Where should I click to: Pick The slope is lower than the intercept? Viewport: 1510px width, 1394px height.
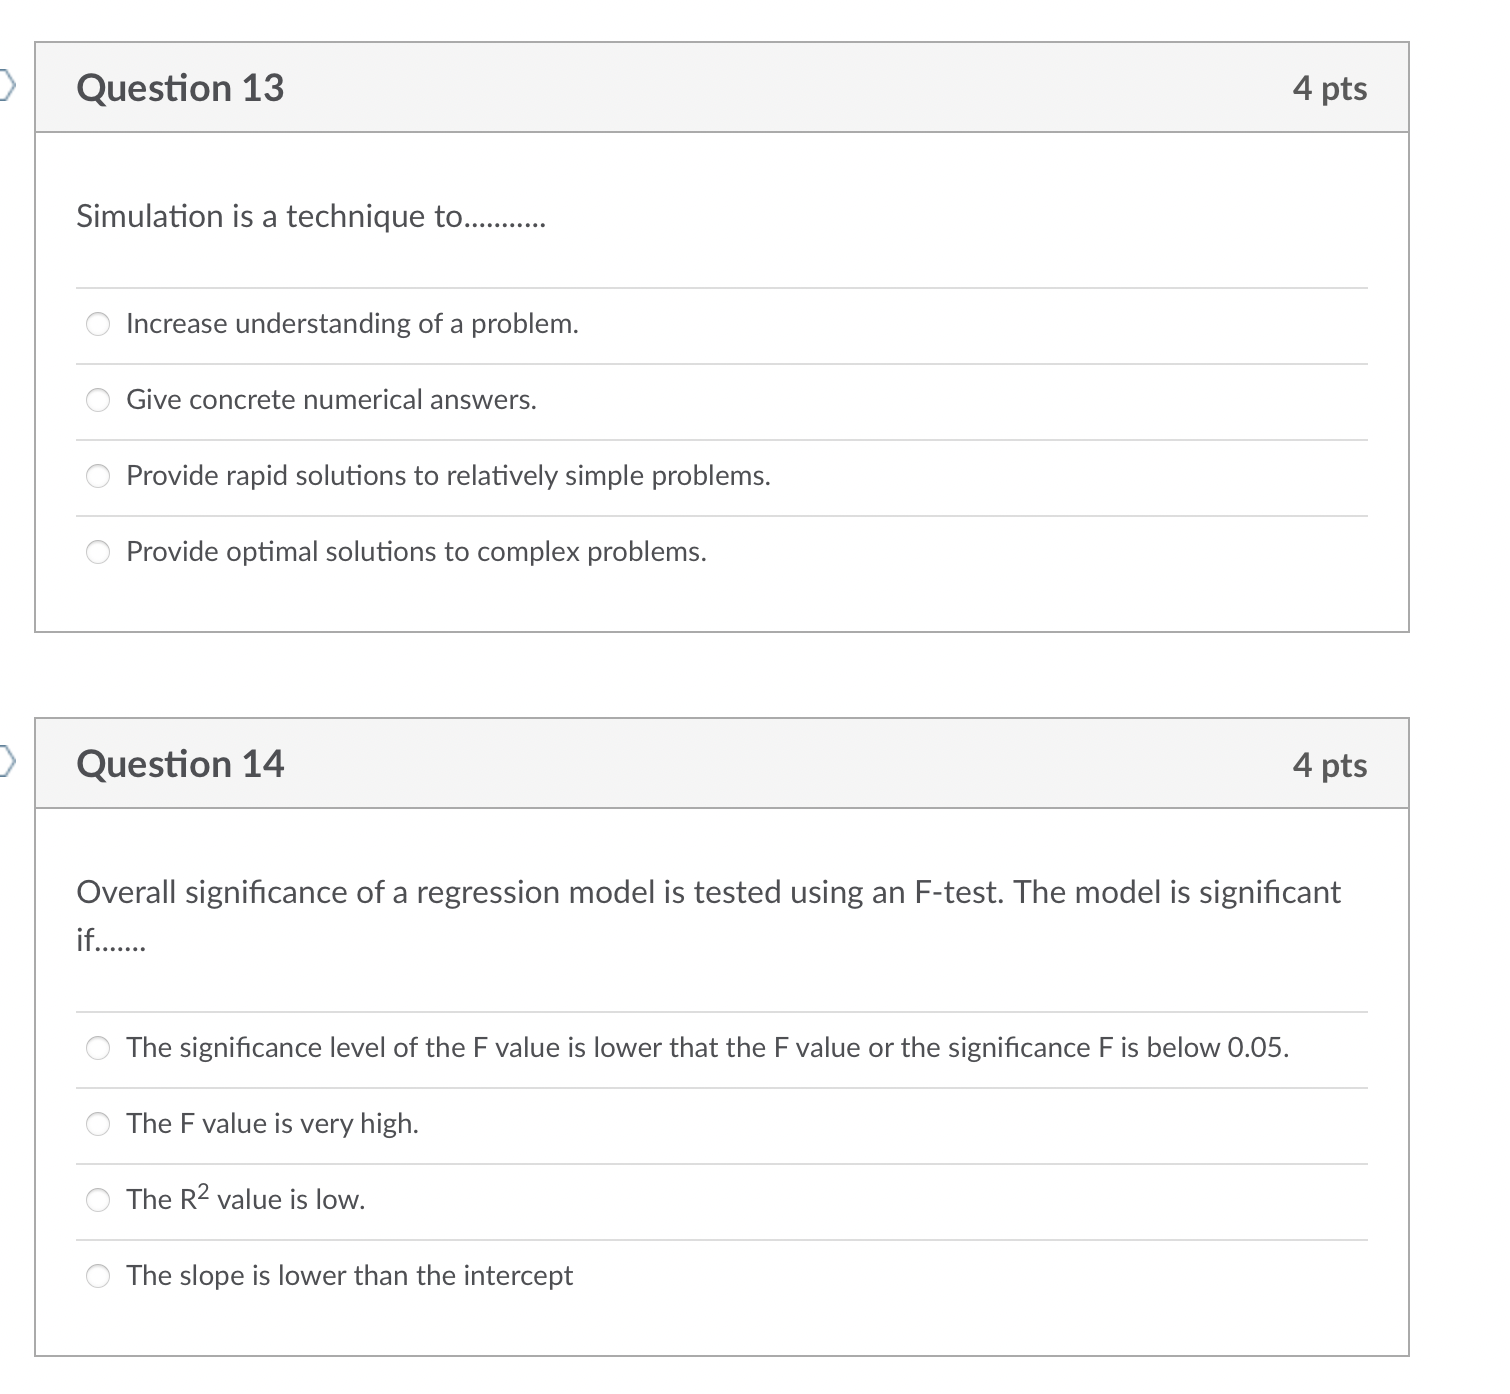point(98,1276)
